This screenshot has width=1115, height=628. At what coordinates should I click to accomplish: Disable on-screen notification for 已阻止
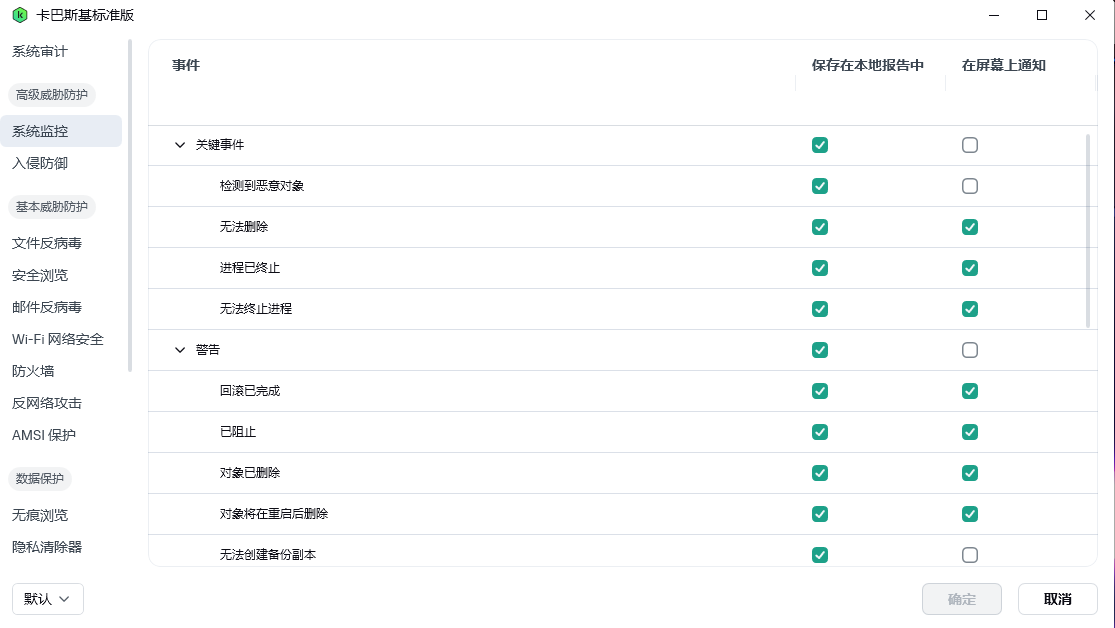tap(970, 432)
